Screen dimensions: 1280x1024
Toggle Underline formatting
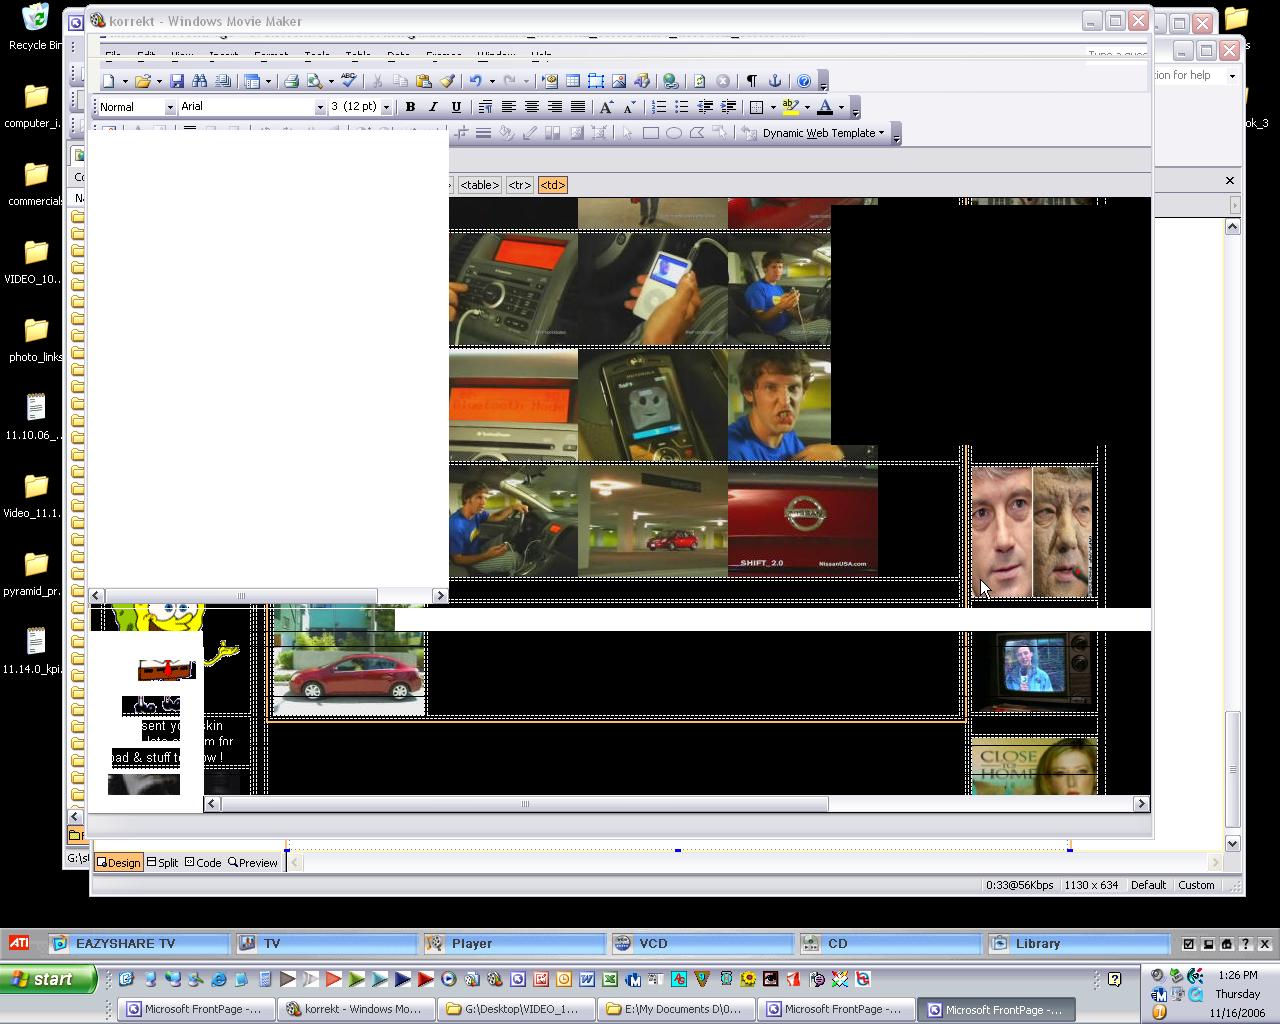(456, 107)
